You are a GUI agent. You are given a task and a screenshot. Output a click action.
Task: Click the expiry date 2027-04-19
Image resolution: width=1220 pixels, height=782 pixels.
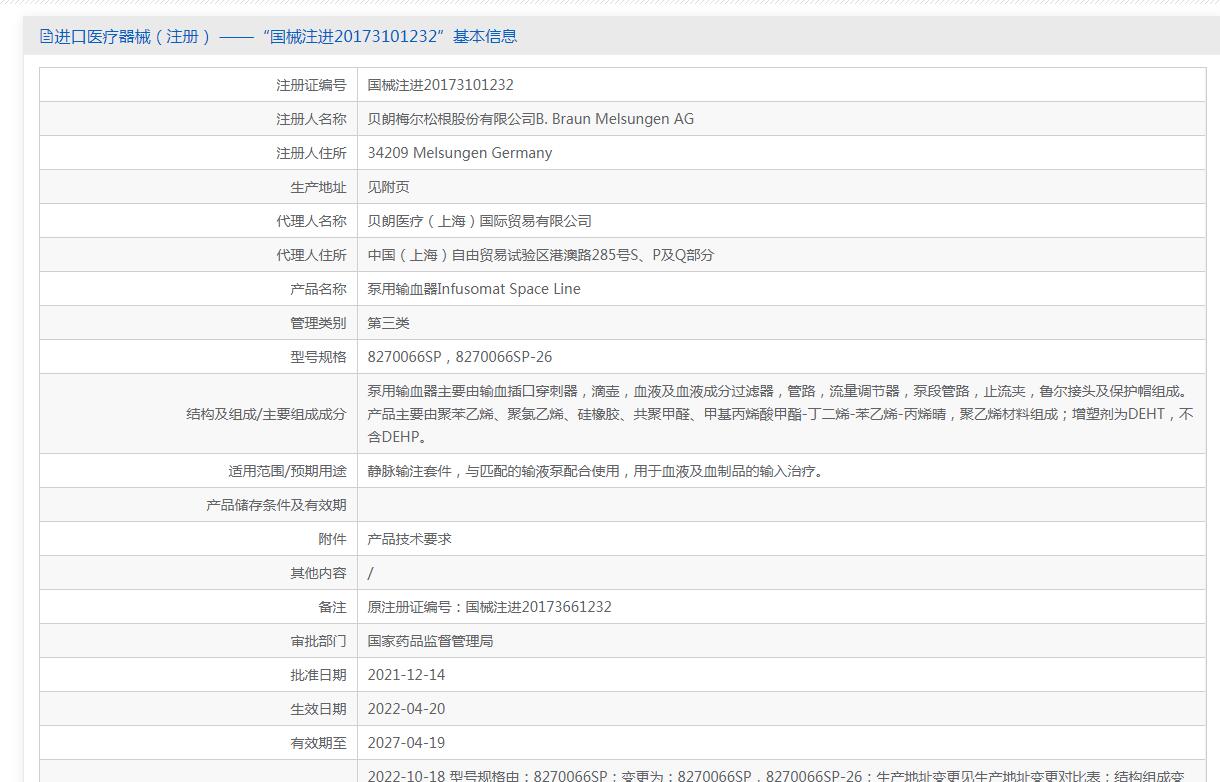[x=406, y=743]
